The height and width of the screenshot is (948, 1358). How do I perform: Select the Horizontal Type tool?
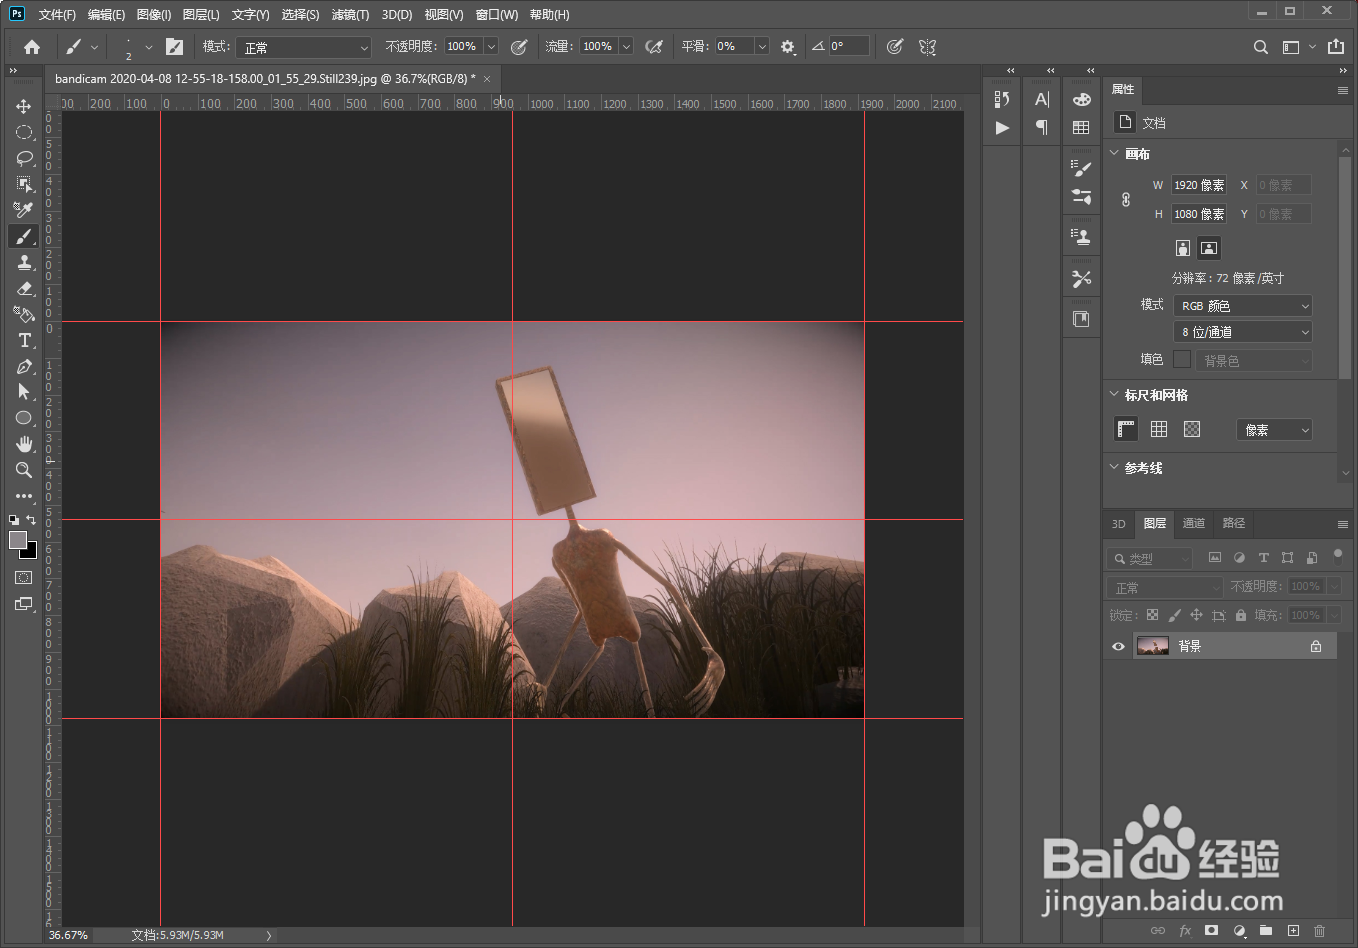(x=24, y=340)
